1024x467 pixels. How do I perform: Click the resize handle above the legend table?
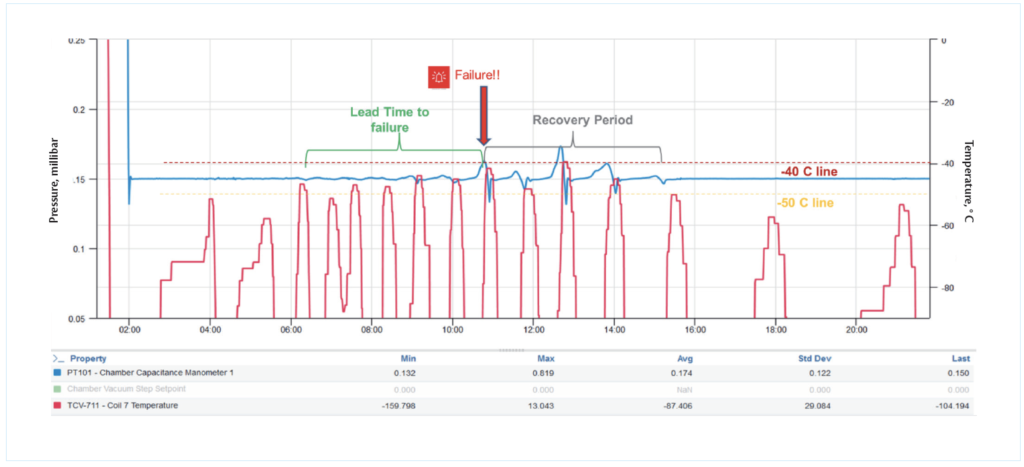pos(512,350)
